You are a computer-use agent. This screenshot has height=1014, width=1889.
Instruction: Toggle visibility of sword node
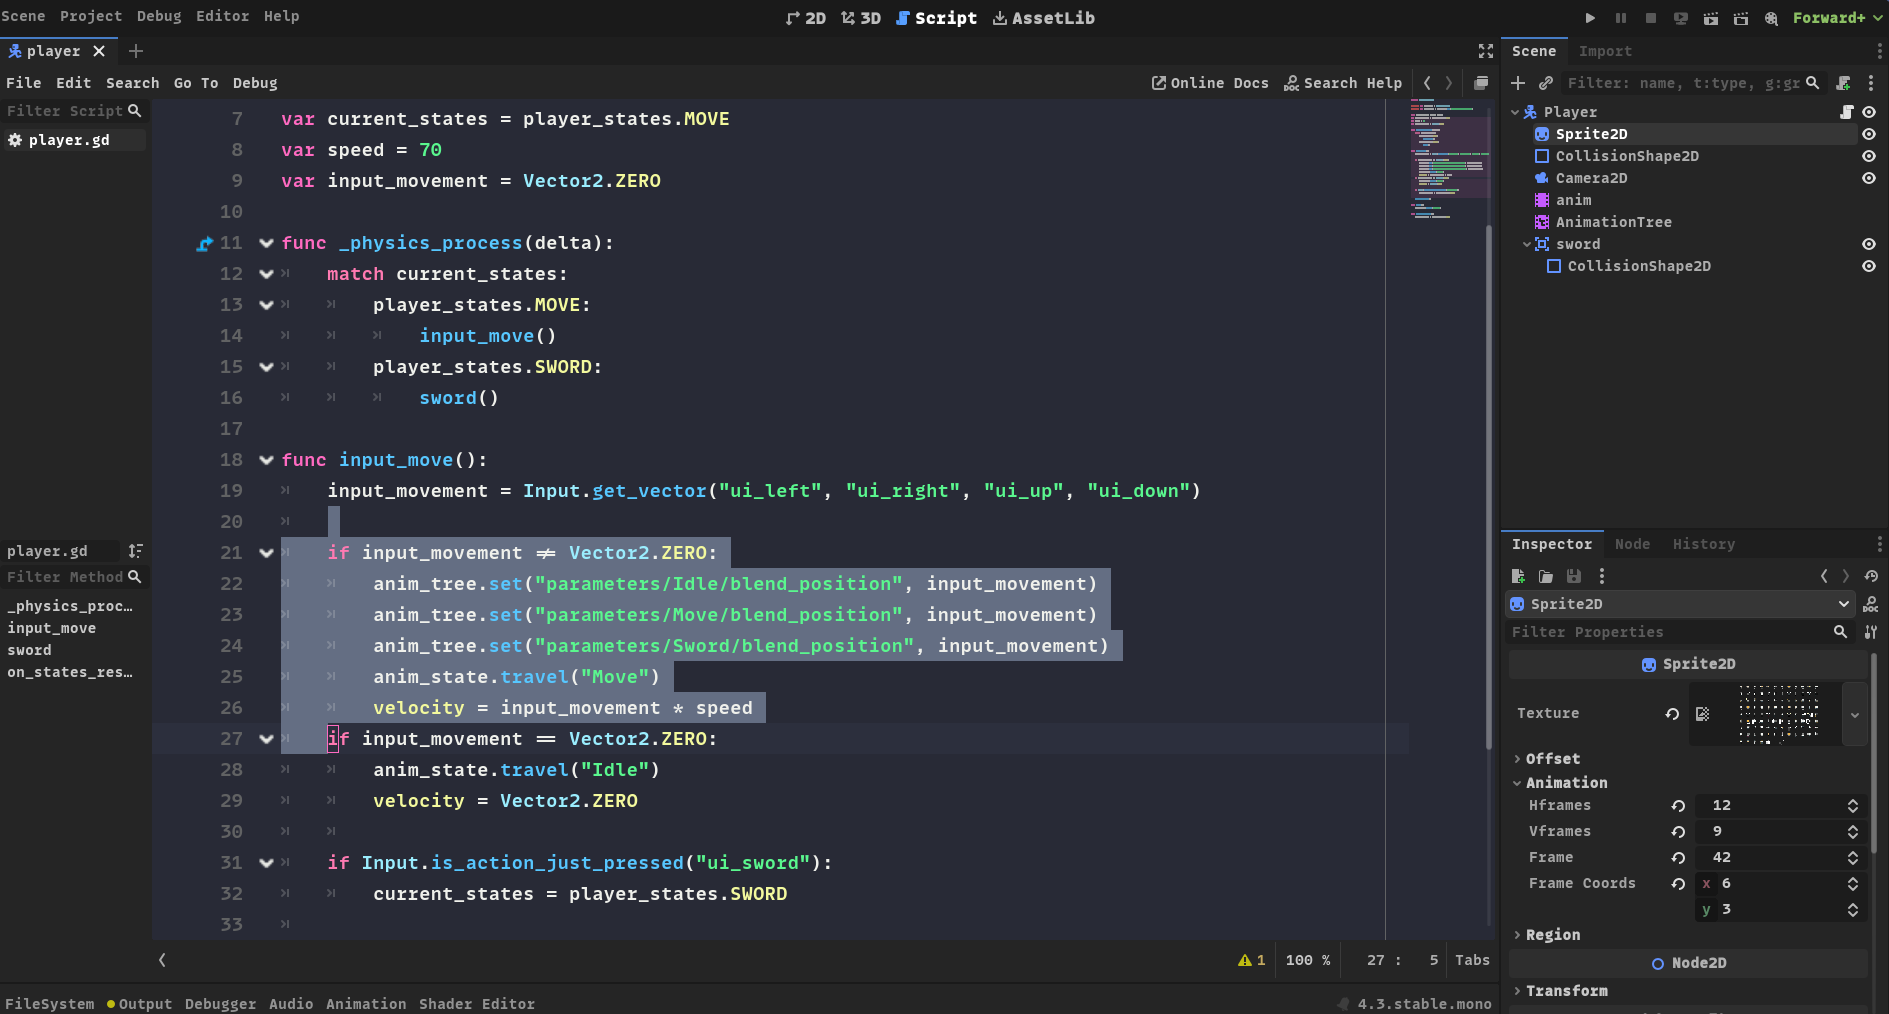coord(1868,244)
